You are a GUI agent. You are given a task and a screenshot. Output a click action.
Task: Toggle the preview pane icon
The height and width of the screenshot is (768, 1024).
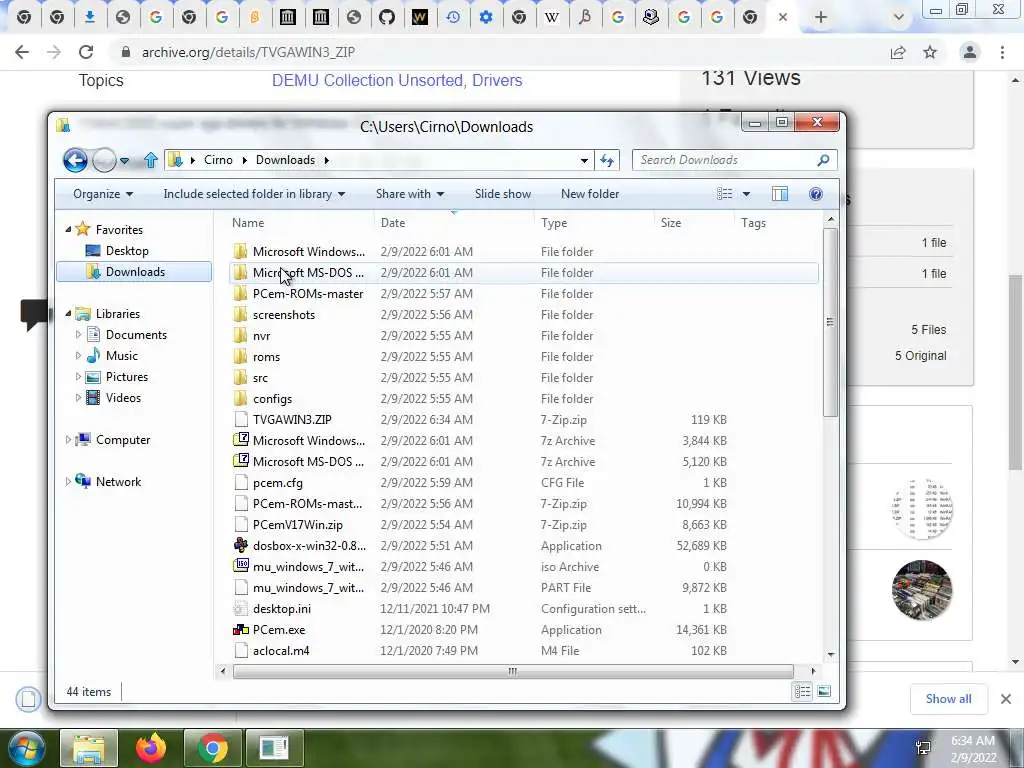pos(780,194)
